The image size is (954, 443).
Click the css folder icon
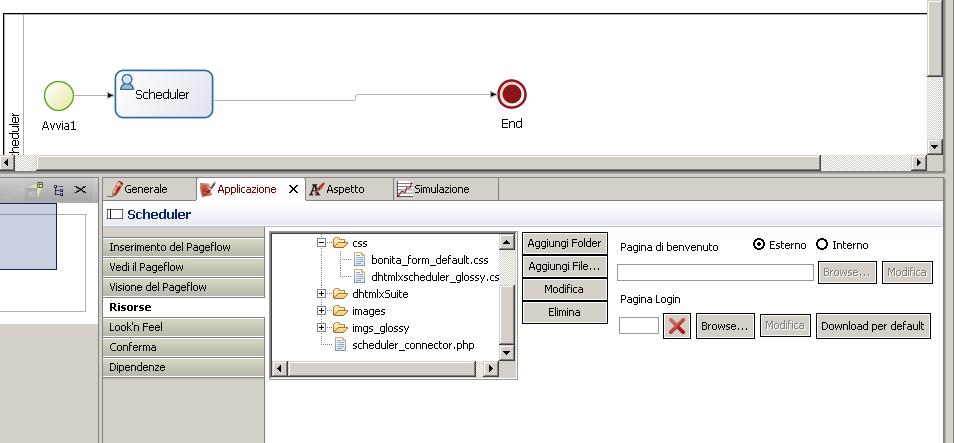[x=339, y=243]
